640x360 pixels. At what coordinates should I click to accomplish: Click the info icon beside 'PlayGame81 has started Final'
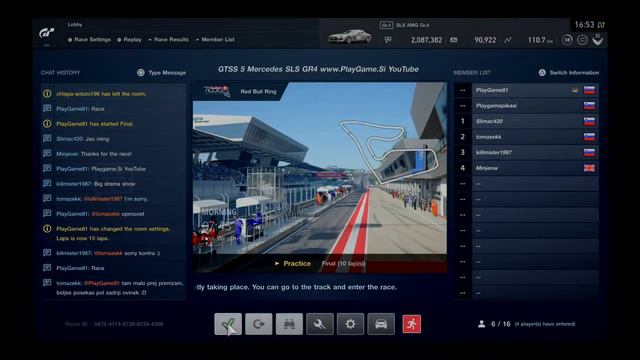[x=47, y=124]
